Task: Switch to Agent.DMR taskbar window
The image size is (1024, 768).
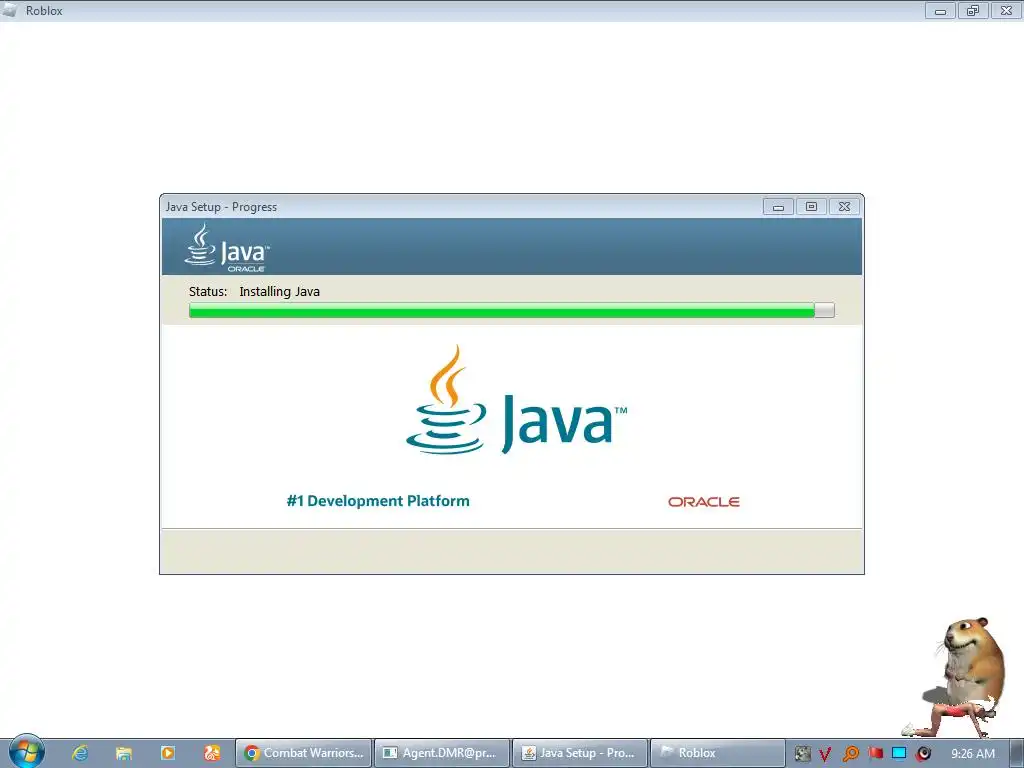Action: point(442,753)
